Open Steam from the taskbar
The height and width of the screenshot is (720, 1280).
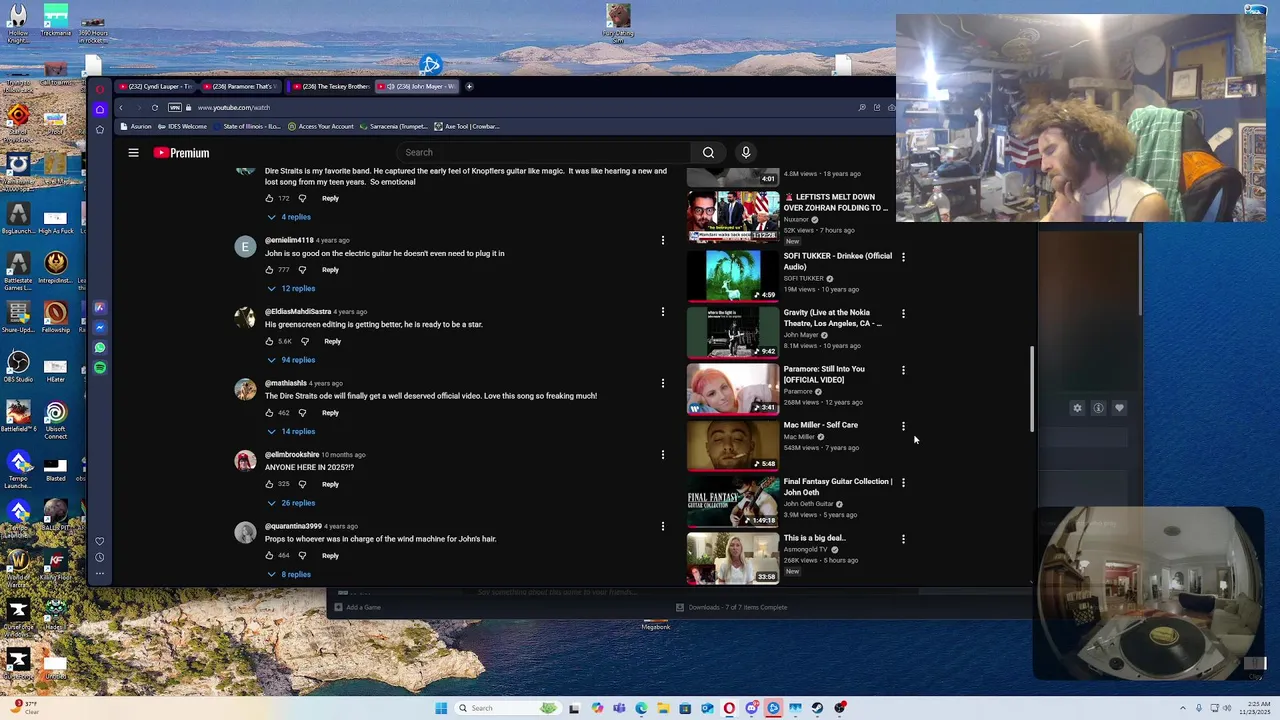817,708
